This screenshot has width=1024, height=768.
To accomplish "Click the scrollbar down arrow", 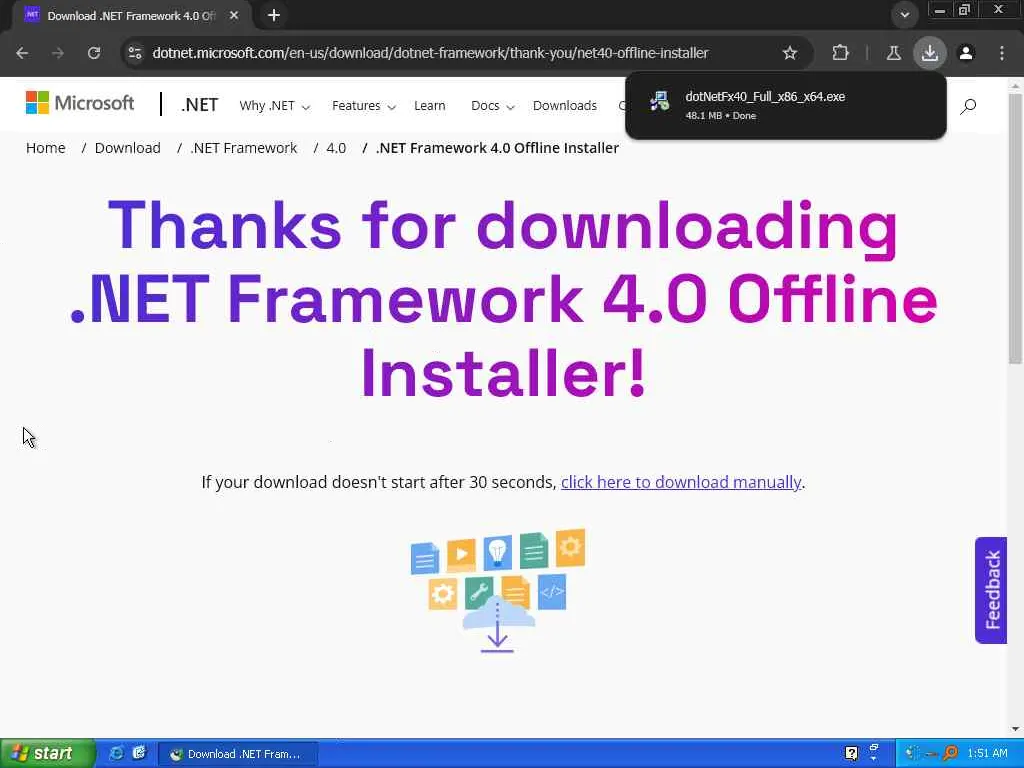I will [x=1015, y=729].
